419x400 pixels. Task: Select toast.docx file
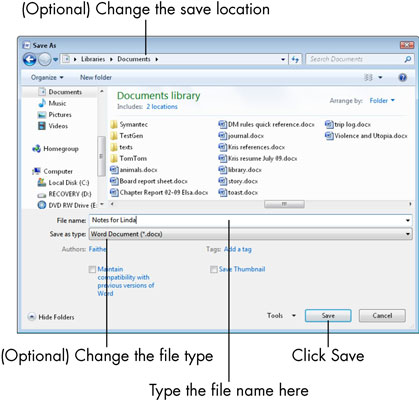coord(238,192)
